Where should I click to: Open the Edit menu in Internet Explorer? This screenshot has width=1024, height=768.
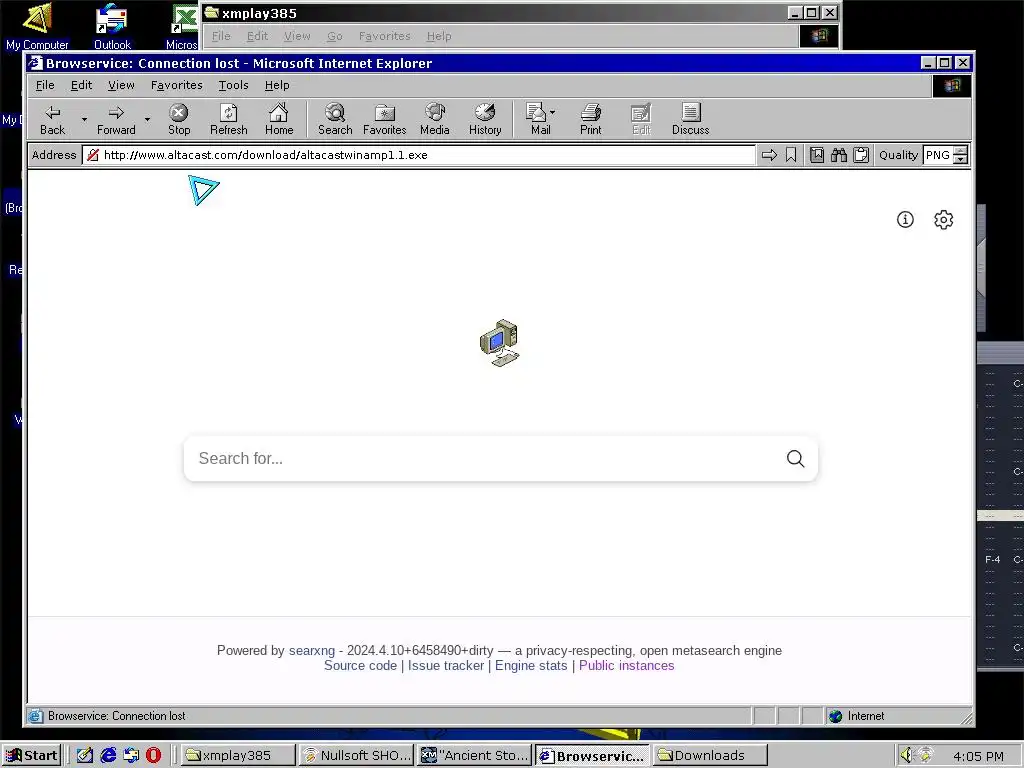point(82,85)
